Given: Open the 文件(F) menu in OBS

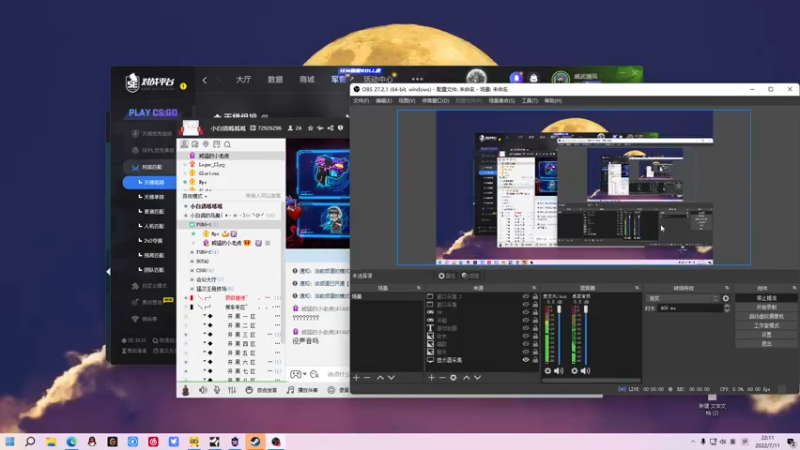Looking at the screenshot, I should (x=360, y=101).
